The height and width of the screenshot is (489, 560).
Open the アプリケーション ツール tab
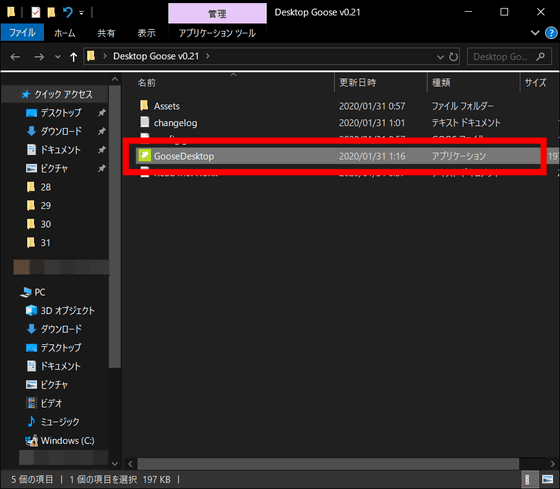[217, 33]
